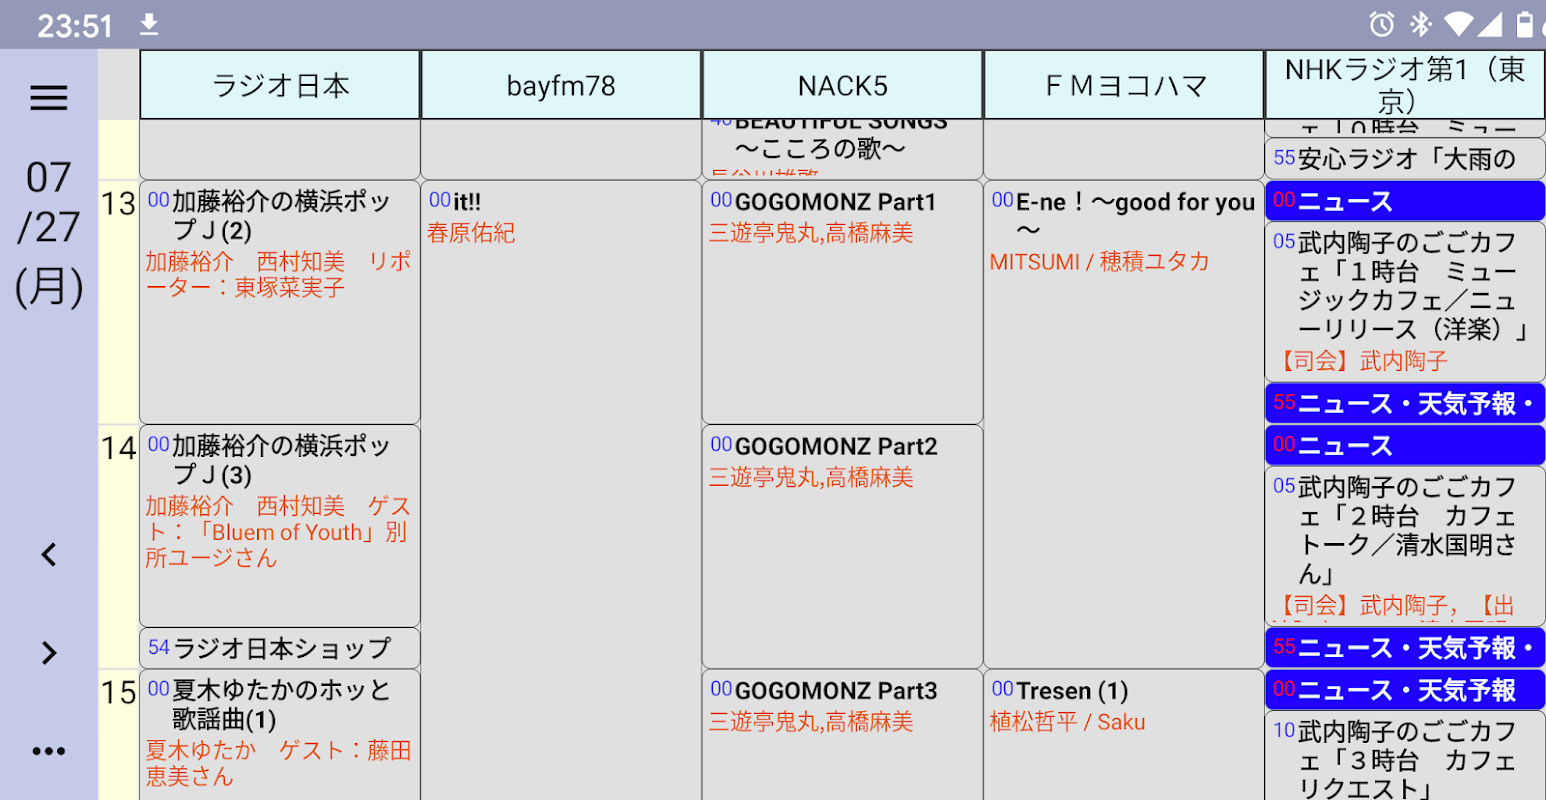
Task: Open GOGOMONZ Part2 program
Action: [x=842, y=547]
